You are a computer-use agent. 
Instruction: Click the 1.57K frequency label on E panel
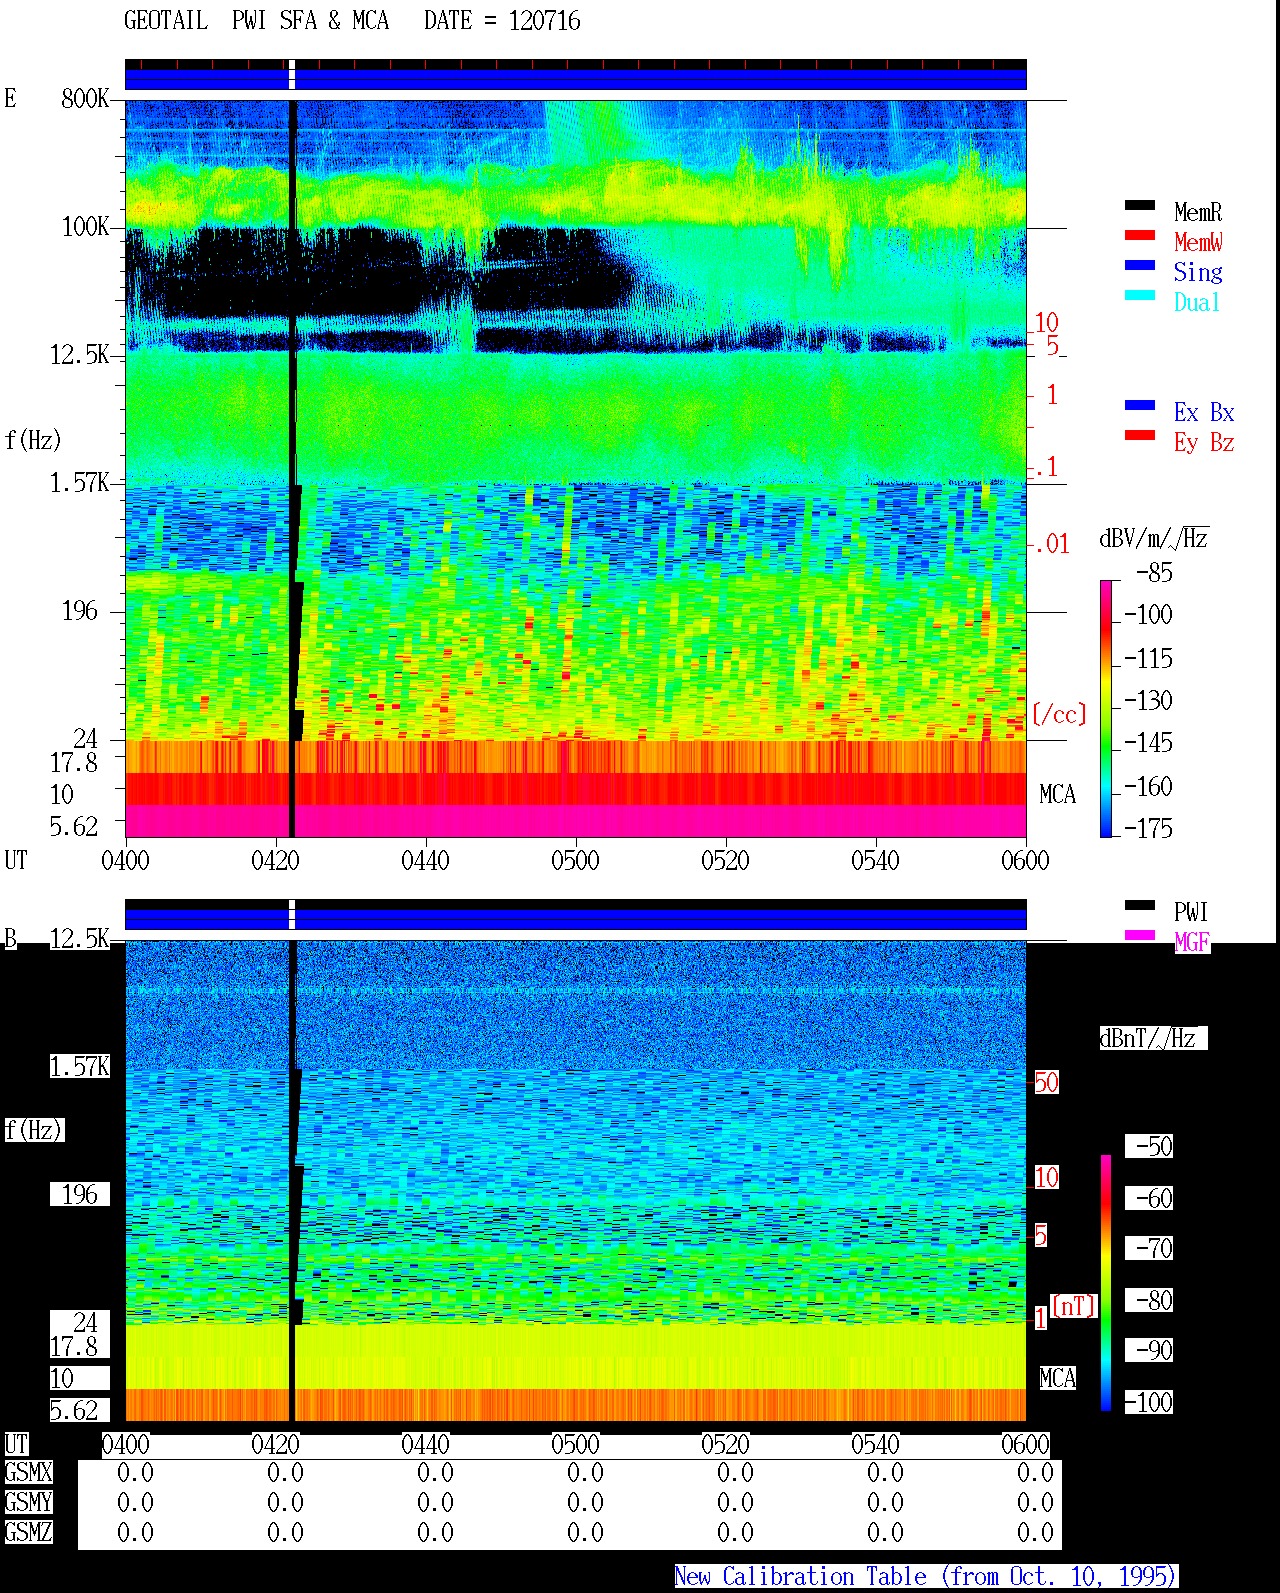[80, 483]
